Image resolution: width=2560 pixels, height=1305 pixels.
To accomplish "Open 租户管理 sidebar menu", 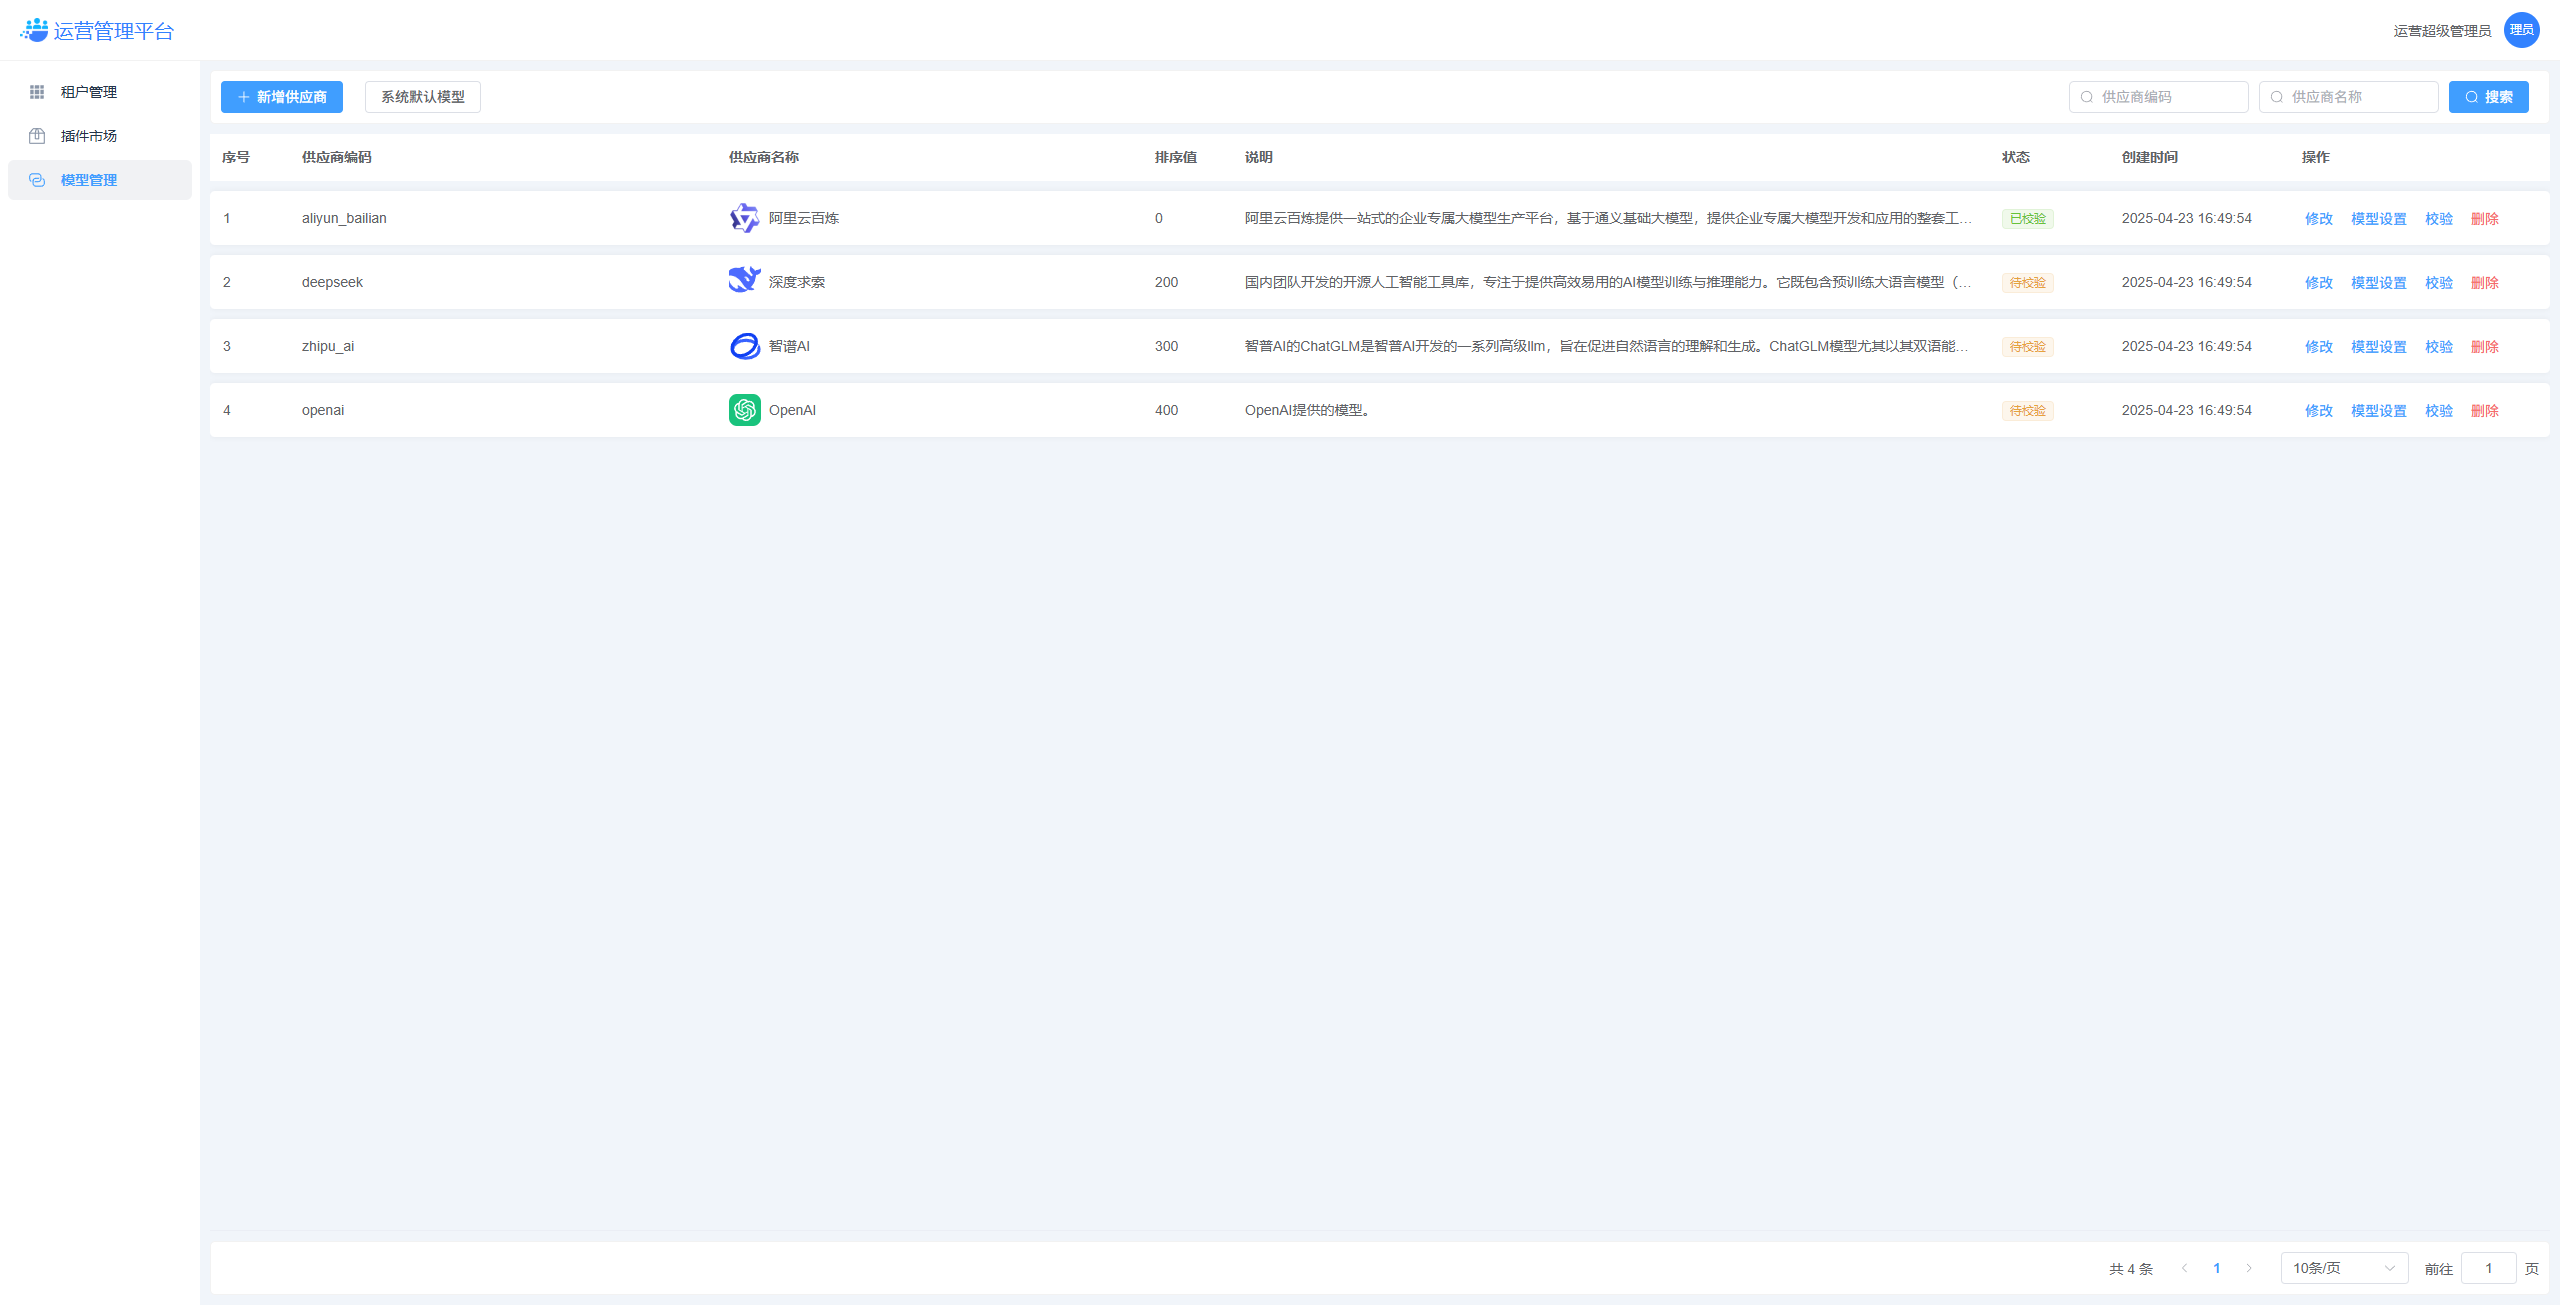I will pyautogui.click(x=100, y=92).
